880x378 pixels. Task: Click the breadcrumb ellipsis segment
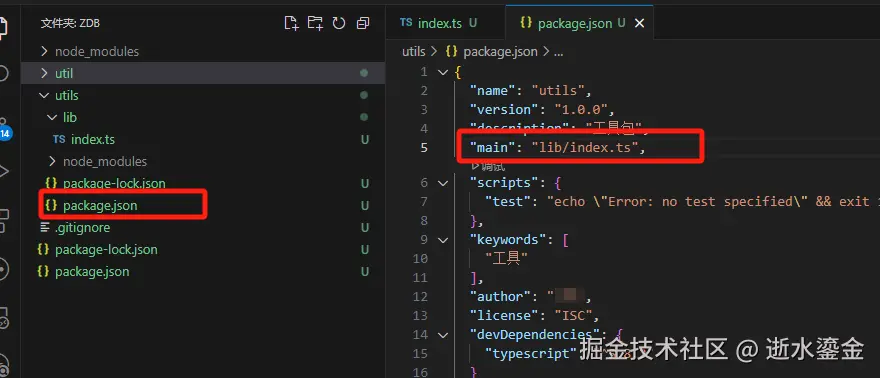click(558, 52)
